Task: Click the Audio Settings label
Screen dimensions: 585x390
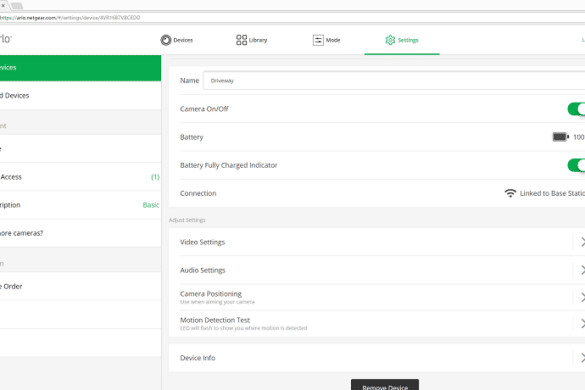Action: [x=203, y=270]
